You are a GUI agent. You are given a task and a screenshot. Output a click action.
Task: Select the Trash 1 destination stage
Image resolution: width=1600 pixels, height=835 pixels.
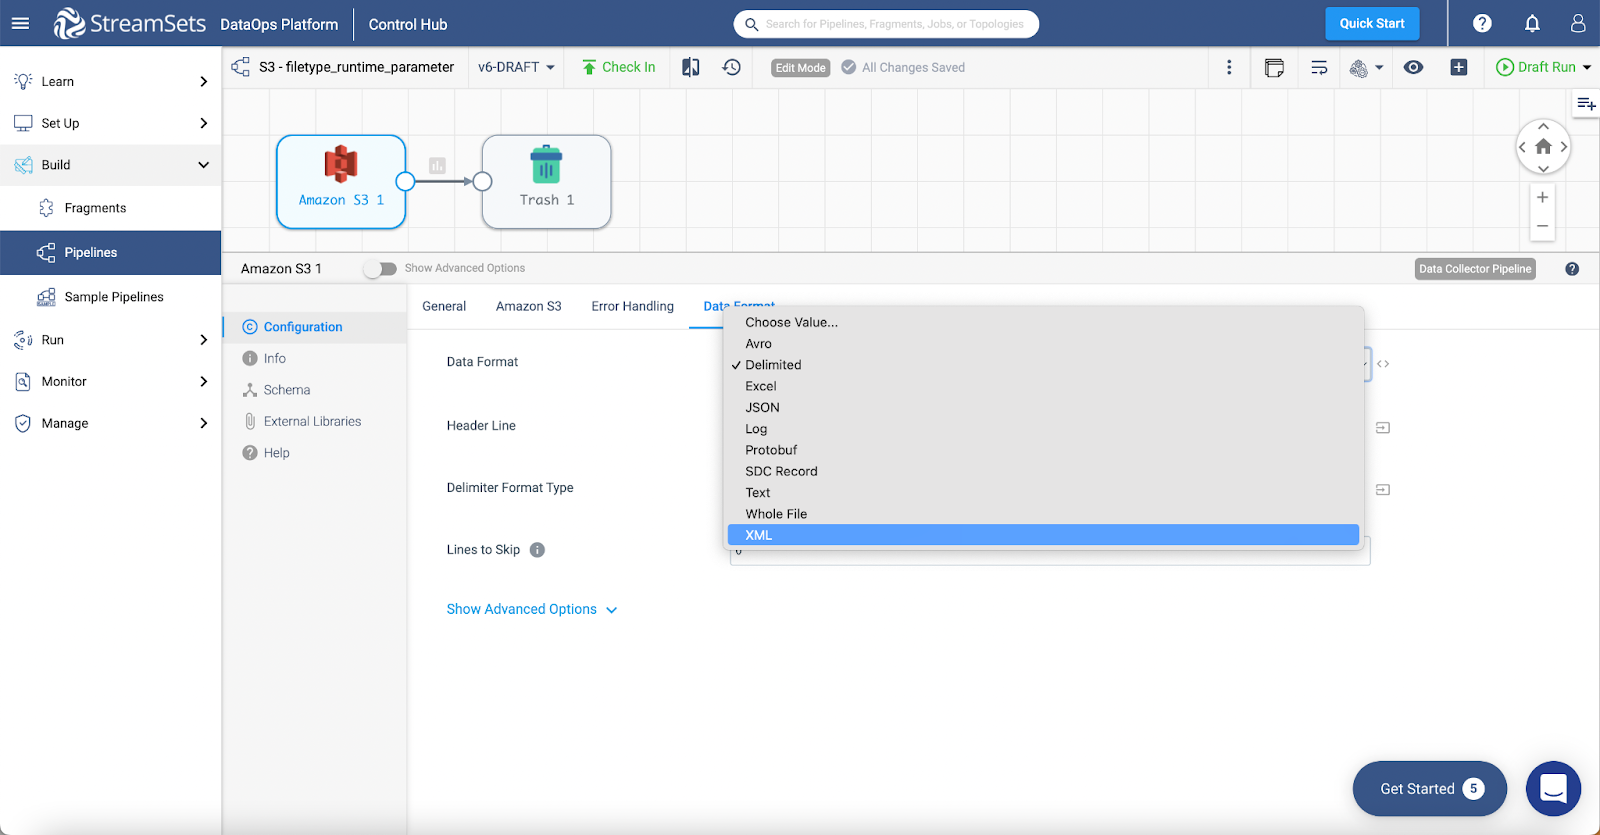pyautogui.click(x=546, y=182)
